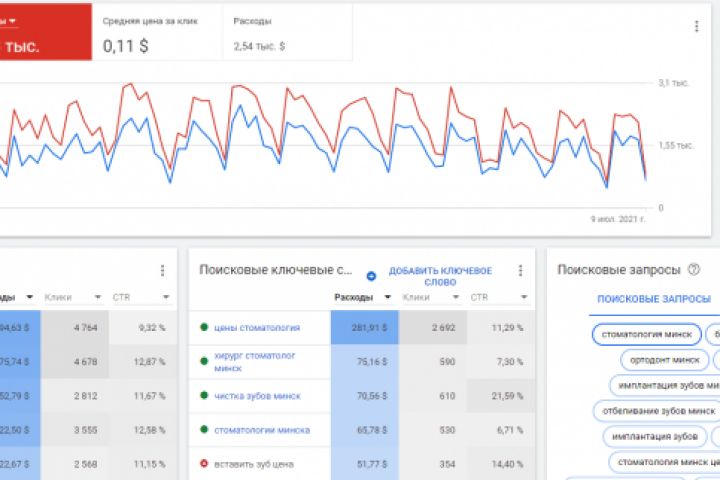The width and height of the screenshot is (720, 480).
Task: Open keyword чистка зубов минск
Action: click(x=257, y=396)
